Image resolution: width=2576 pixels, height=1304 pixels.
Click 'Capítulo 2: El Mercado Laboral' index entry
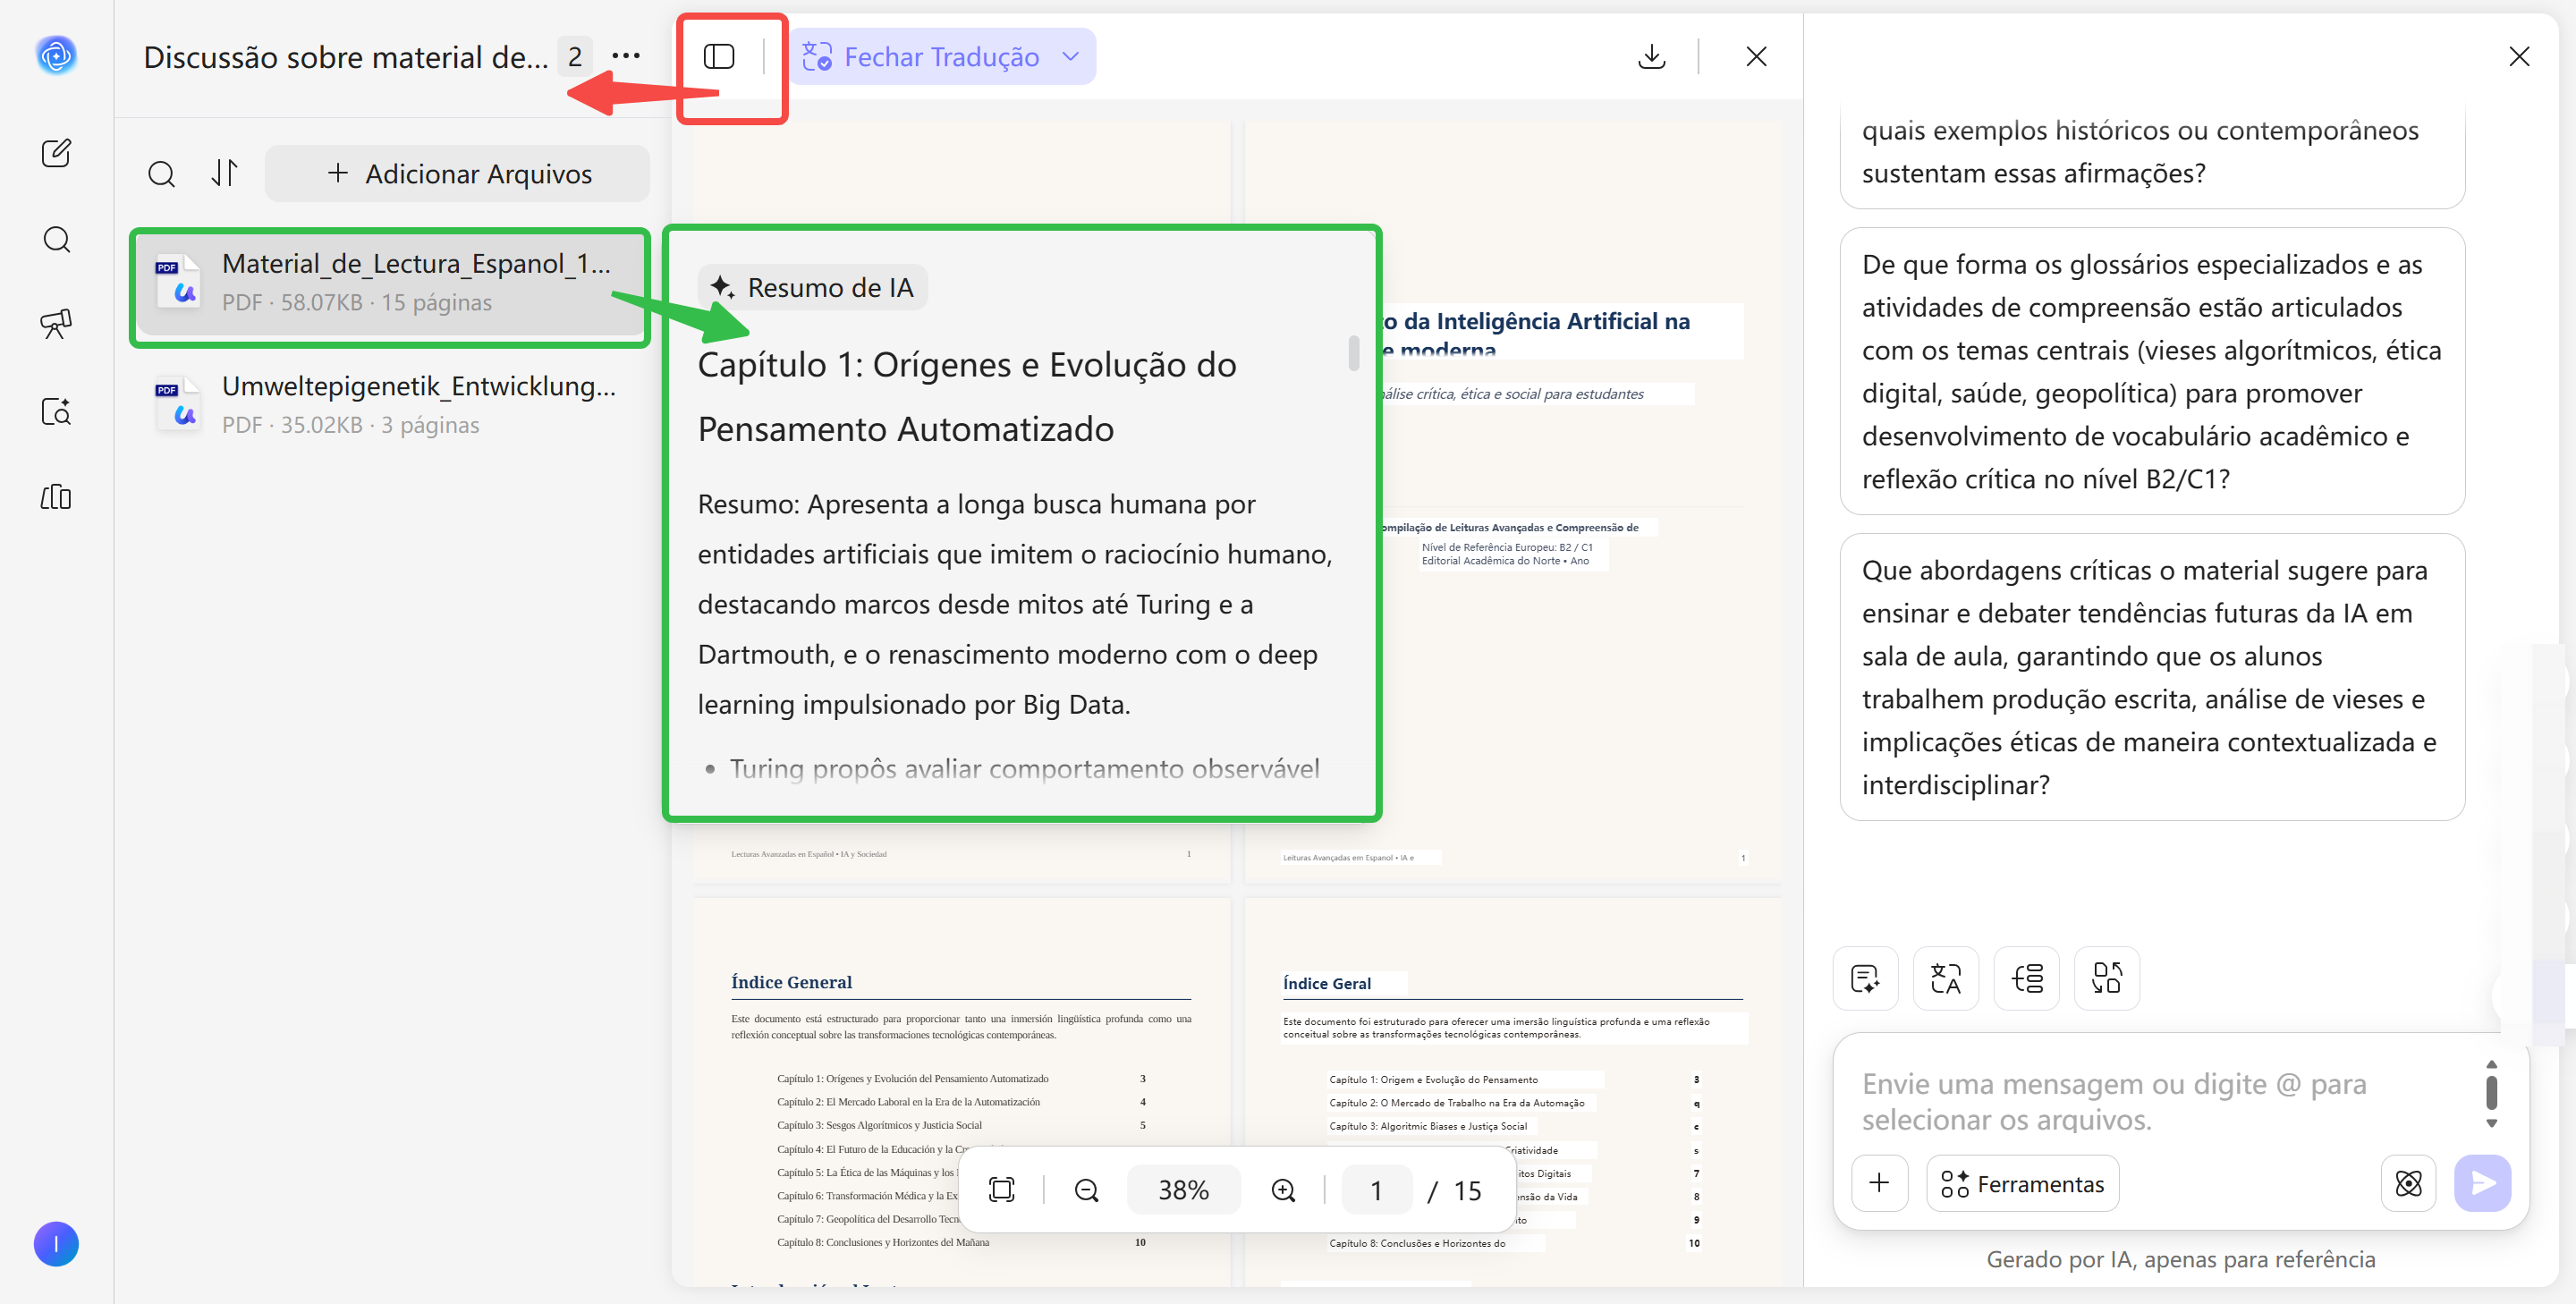click(x=908, y=1102)
